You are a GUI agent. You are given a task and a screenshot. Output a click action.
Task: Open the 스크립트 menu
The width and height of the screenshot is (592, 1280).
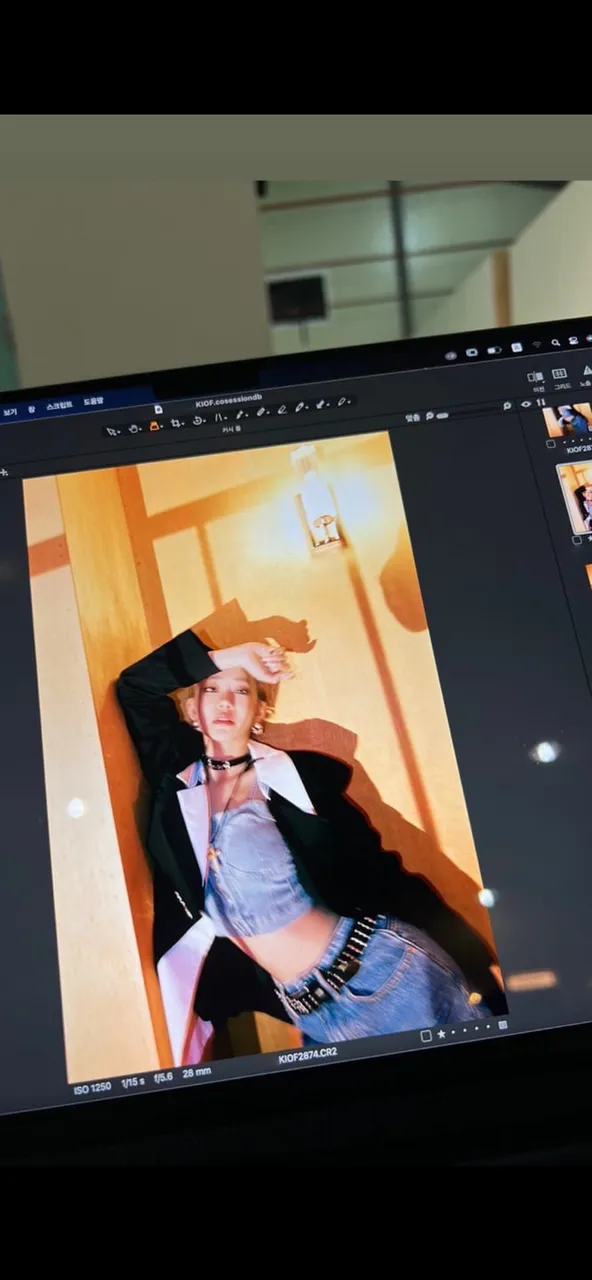tap(59, 406)
